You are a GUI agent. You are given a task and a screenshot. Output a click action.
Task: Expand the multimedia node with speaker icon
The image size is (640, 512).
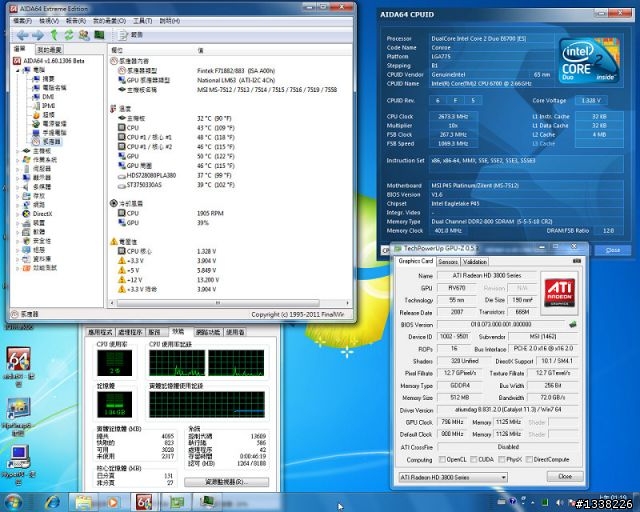click(x=18, y=187)
